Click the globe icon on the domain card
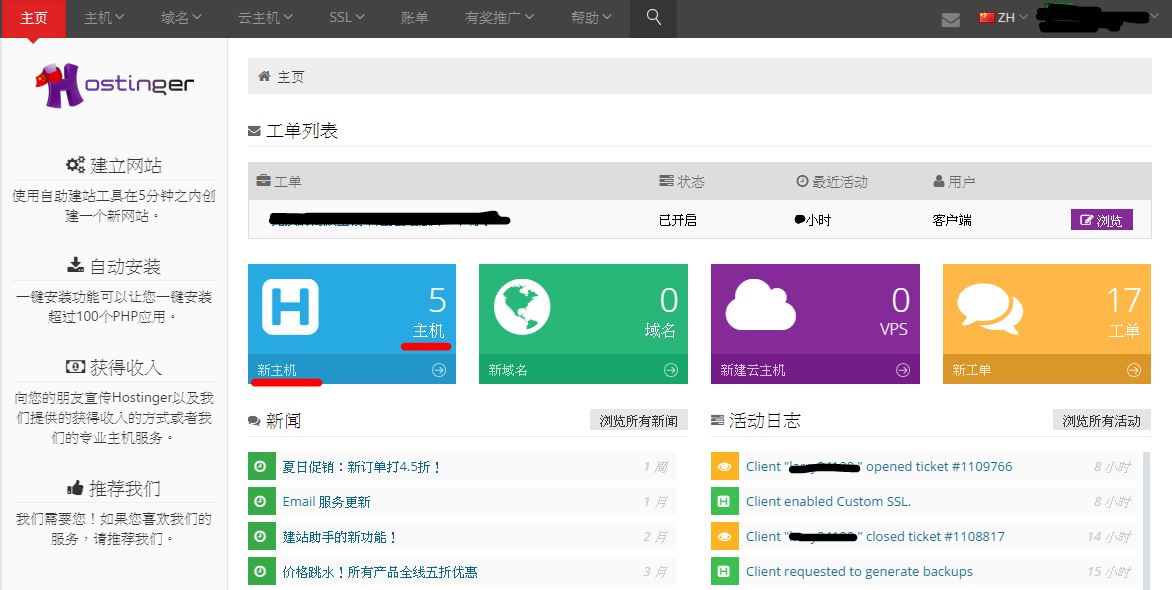Screen dimensions: 1172x590 (522, 307)
